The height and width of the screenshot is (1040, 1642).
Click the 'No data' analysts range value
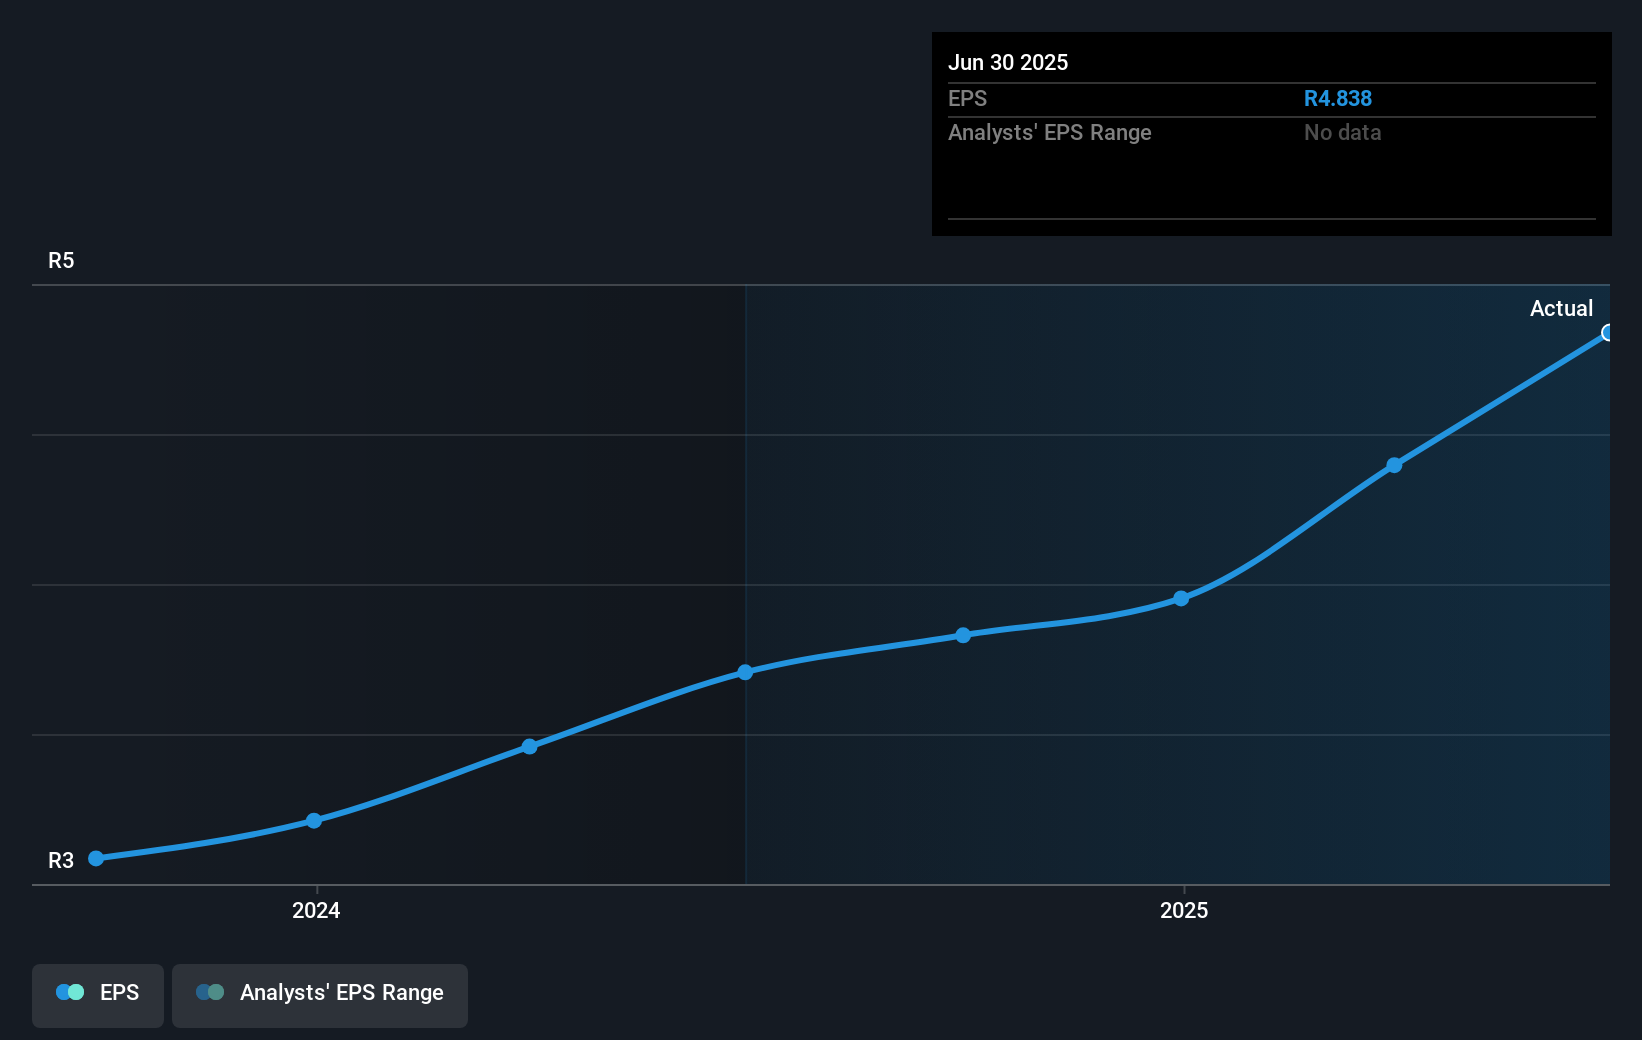tap(1342, 132)
